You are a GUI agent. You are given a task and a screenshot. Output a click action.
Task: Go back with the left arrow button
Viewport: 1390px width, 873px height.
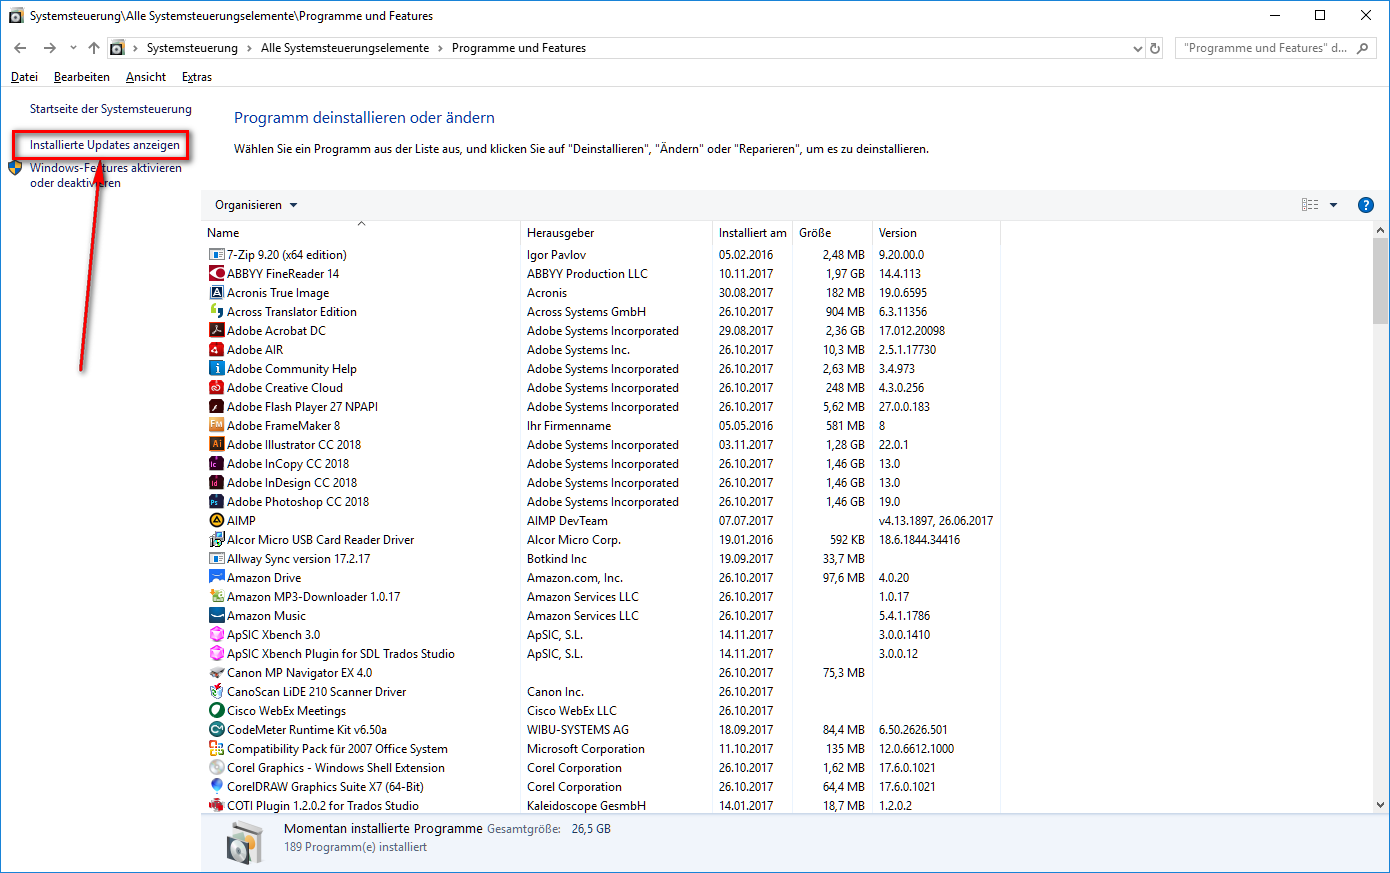point(20,48)
